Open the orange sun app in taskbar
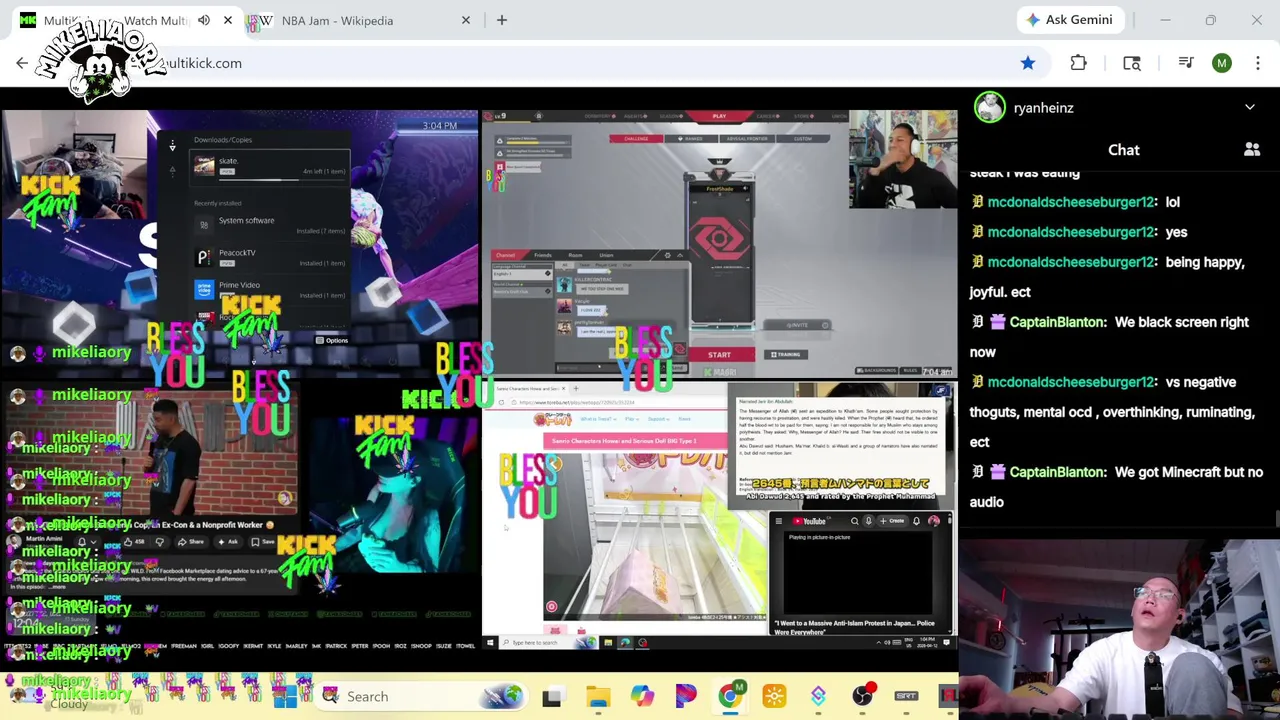The height and width of the screenshot is (720, 1280). pyautogui.click(x=774, y=696)
